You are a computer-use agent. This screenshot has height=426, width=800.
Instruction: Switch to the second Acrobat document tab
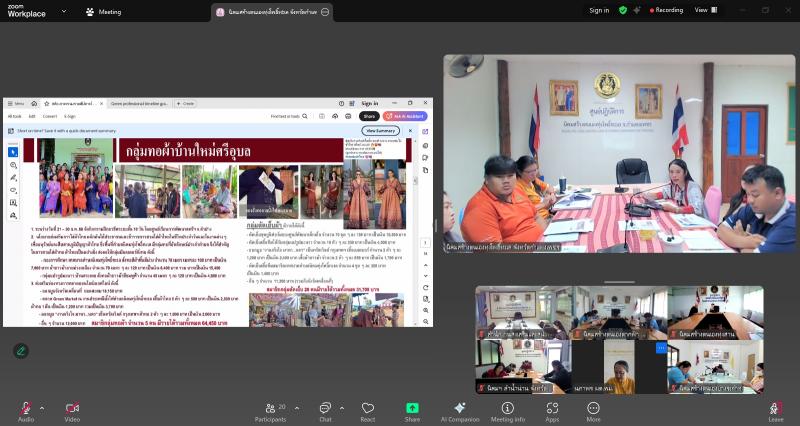tap(139, 104)
